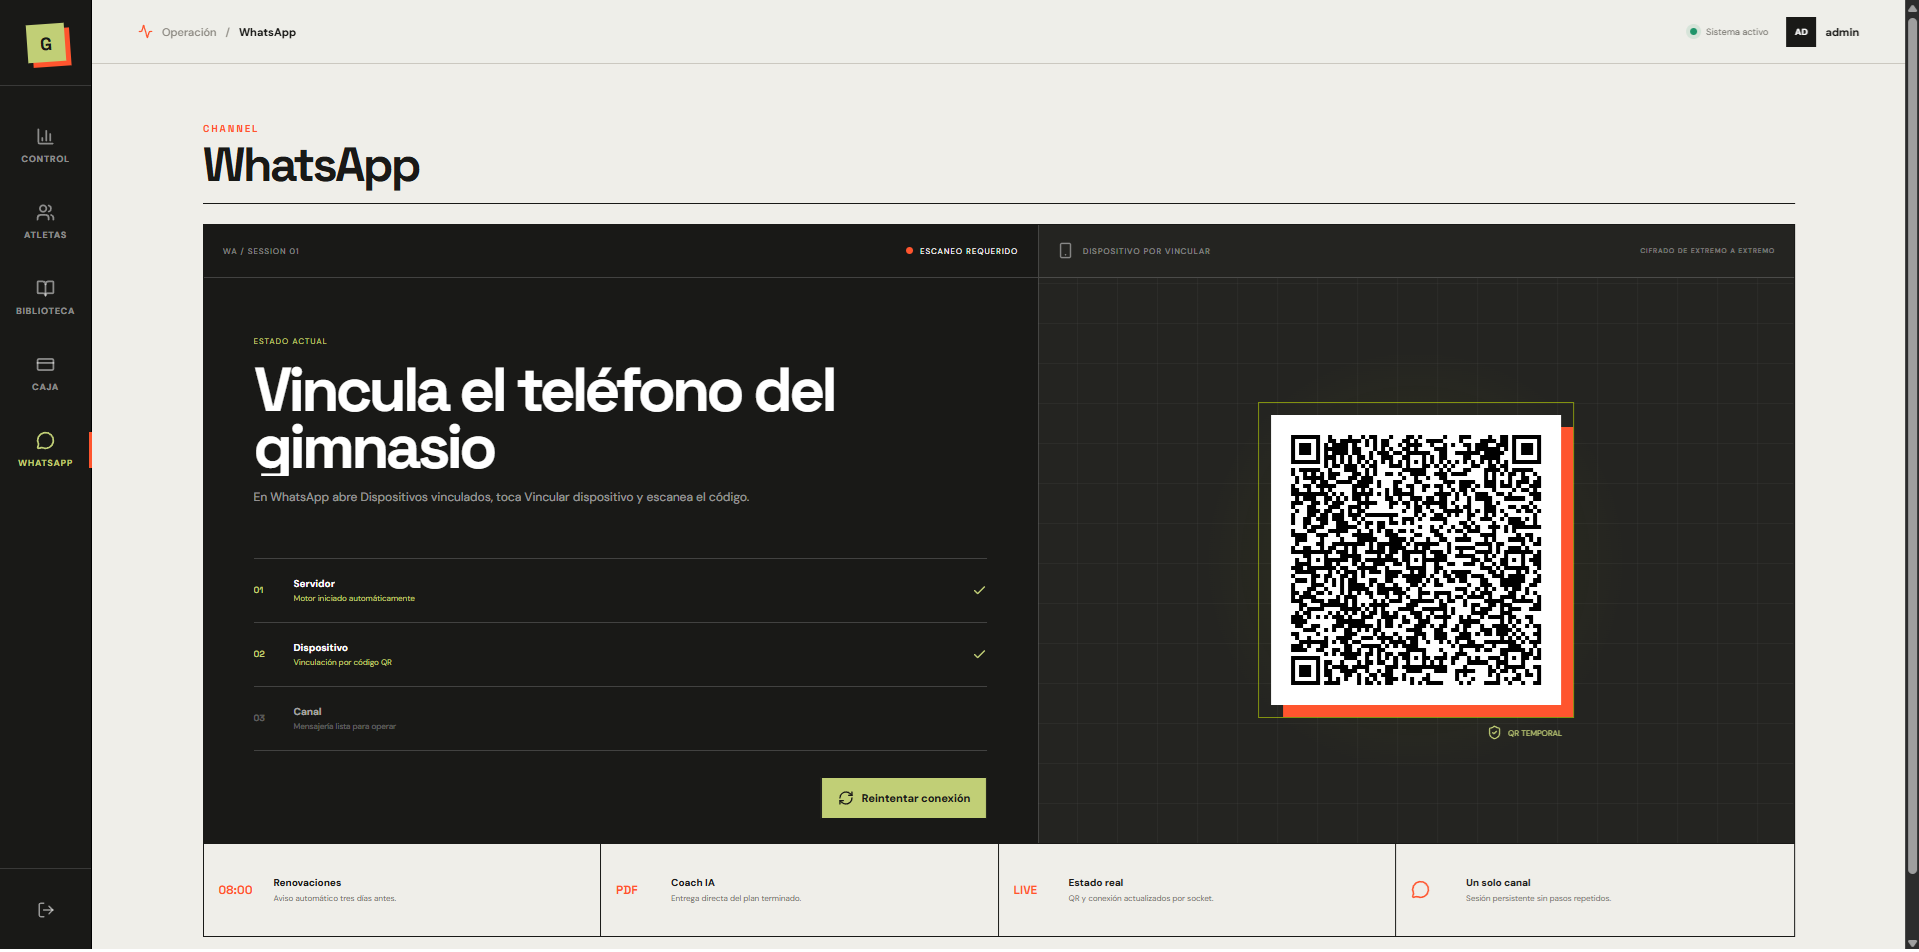Click 'CIFRADO DE EXTREMO A EXTREMO' text

coord(1707,251)
